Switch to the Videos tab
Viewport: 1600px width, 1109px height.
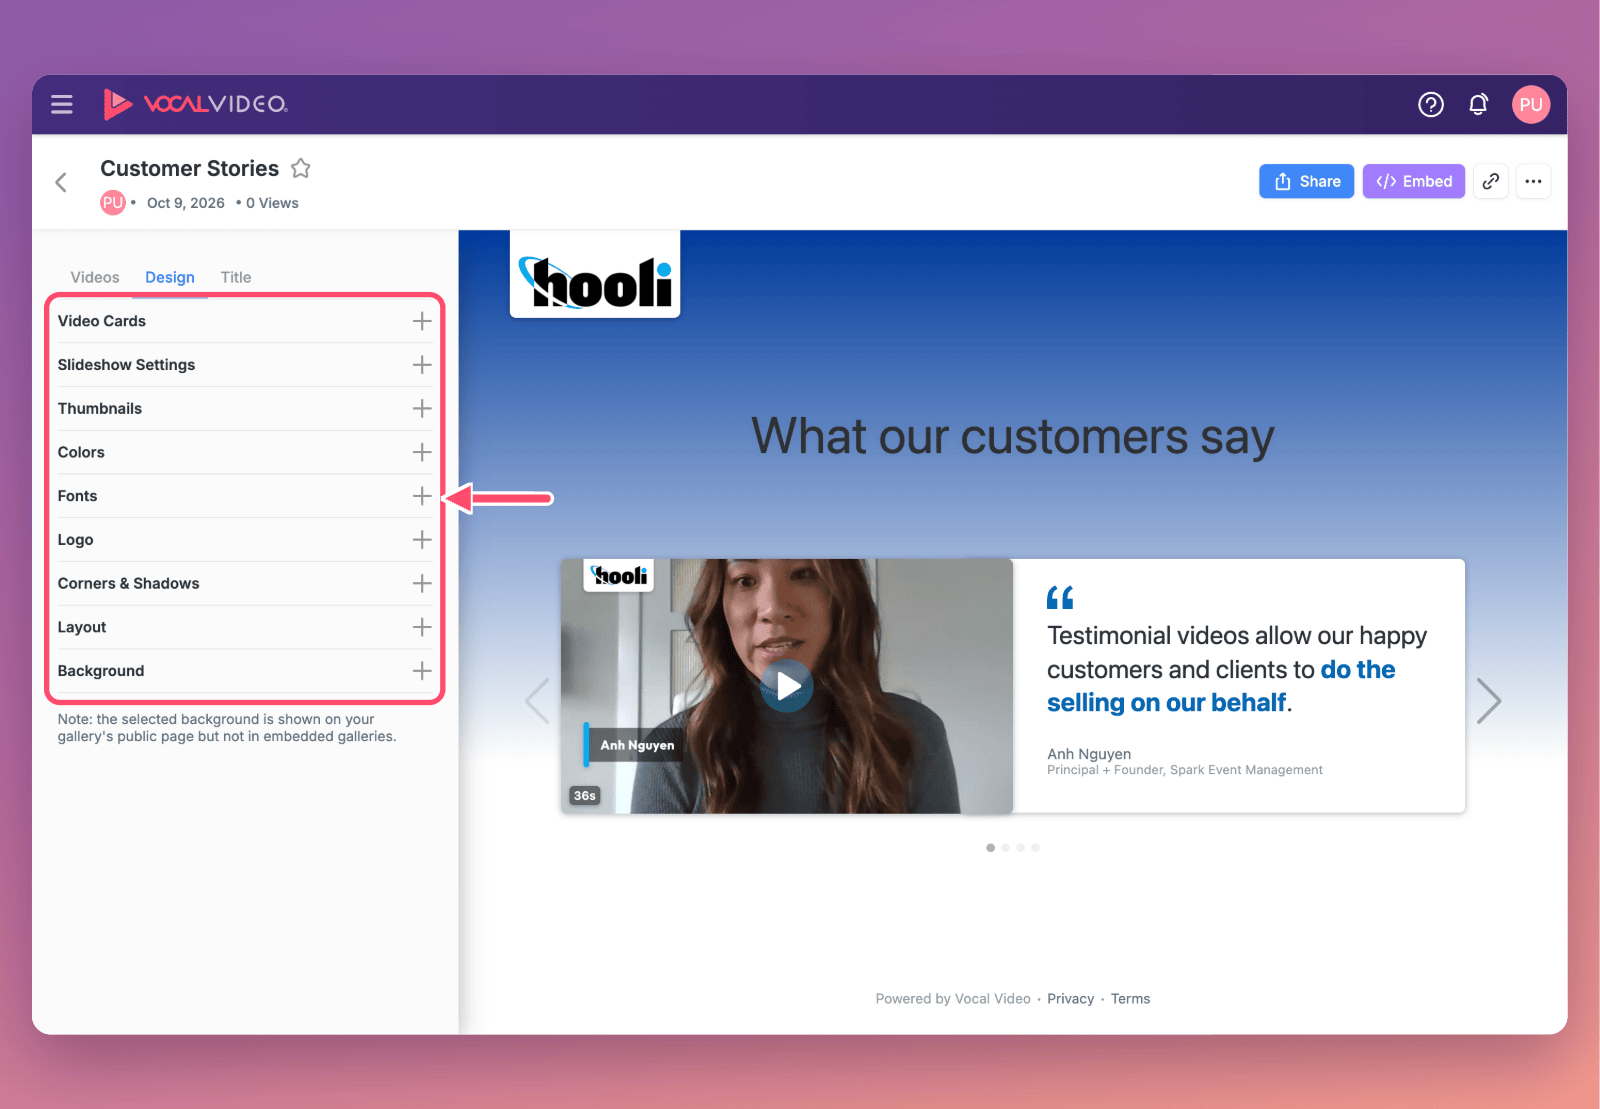click(x=95, y=277)
